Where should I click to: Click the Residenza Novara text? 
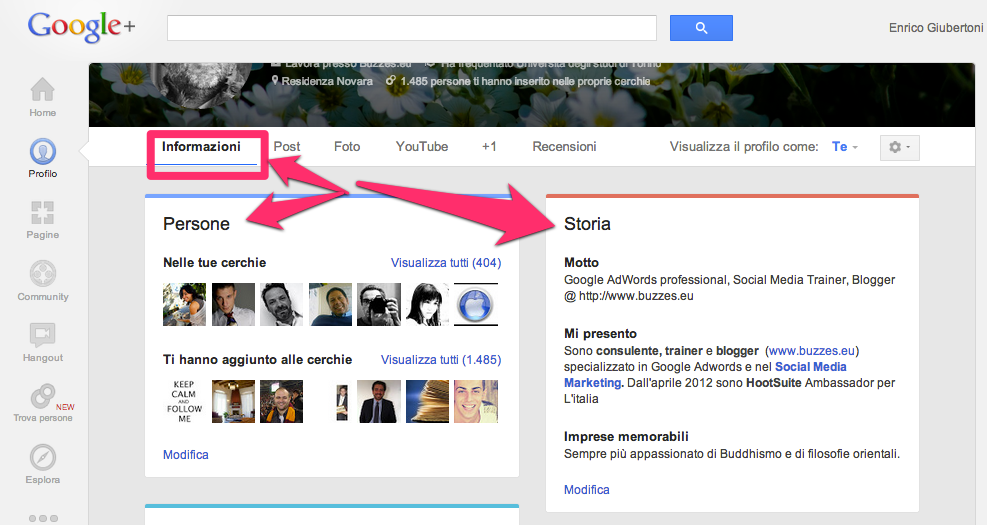pos(327,81)
